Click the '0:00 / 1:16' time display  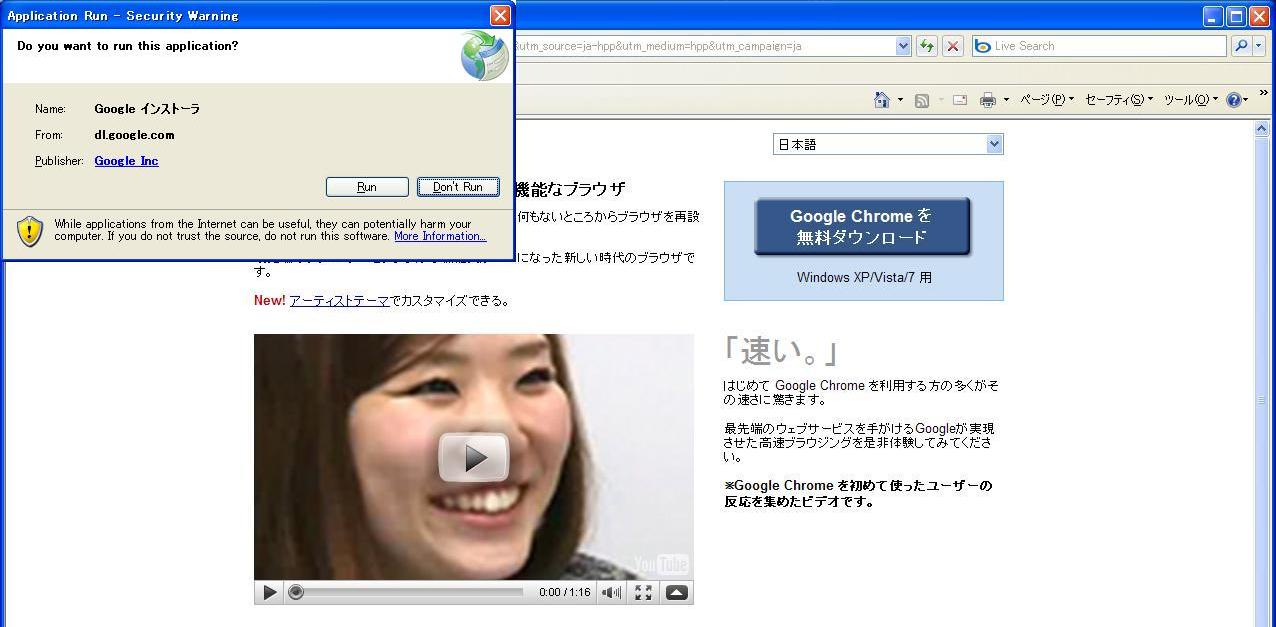565,592
